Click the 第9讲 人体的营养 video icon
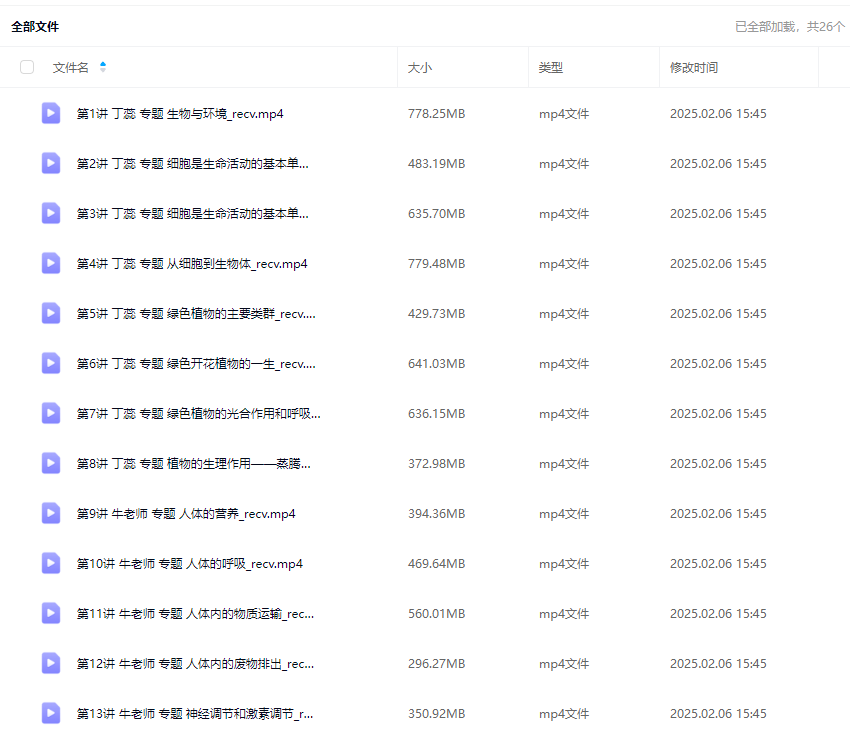Image resolution: width=850 pixels, height=739 pixels. (x=51, y=513)
